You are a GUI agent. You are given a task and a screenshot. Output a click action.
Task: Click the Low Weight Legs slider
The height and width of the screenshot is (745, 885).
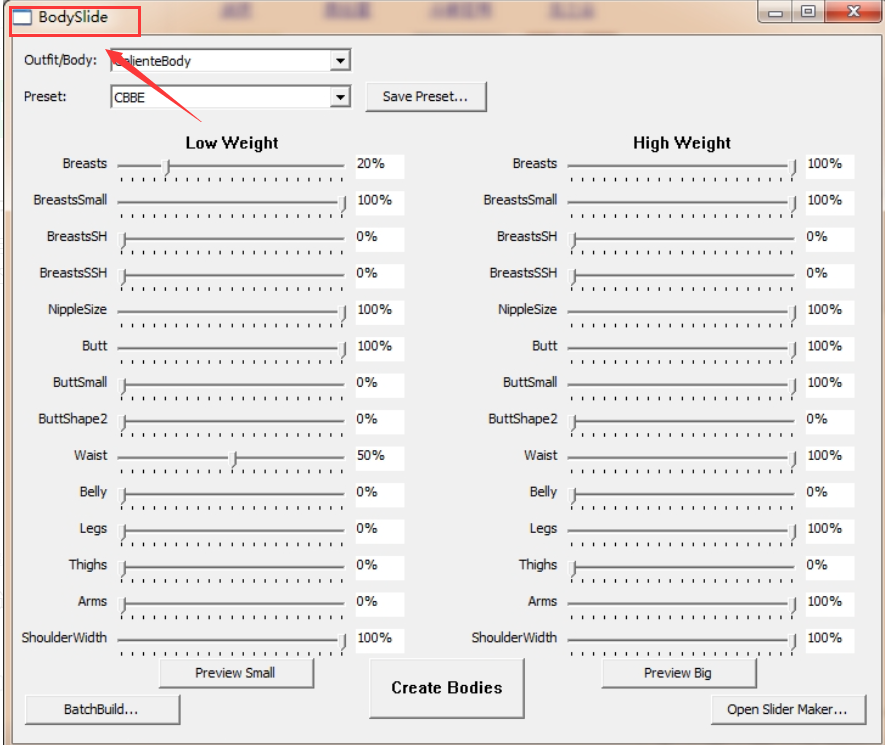[231, 533]
